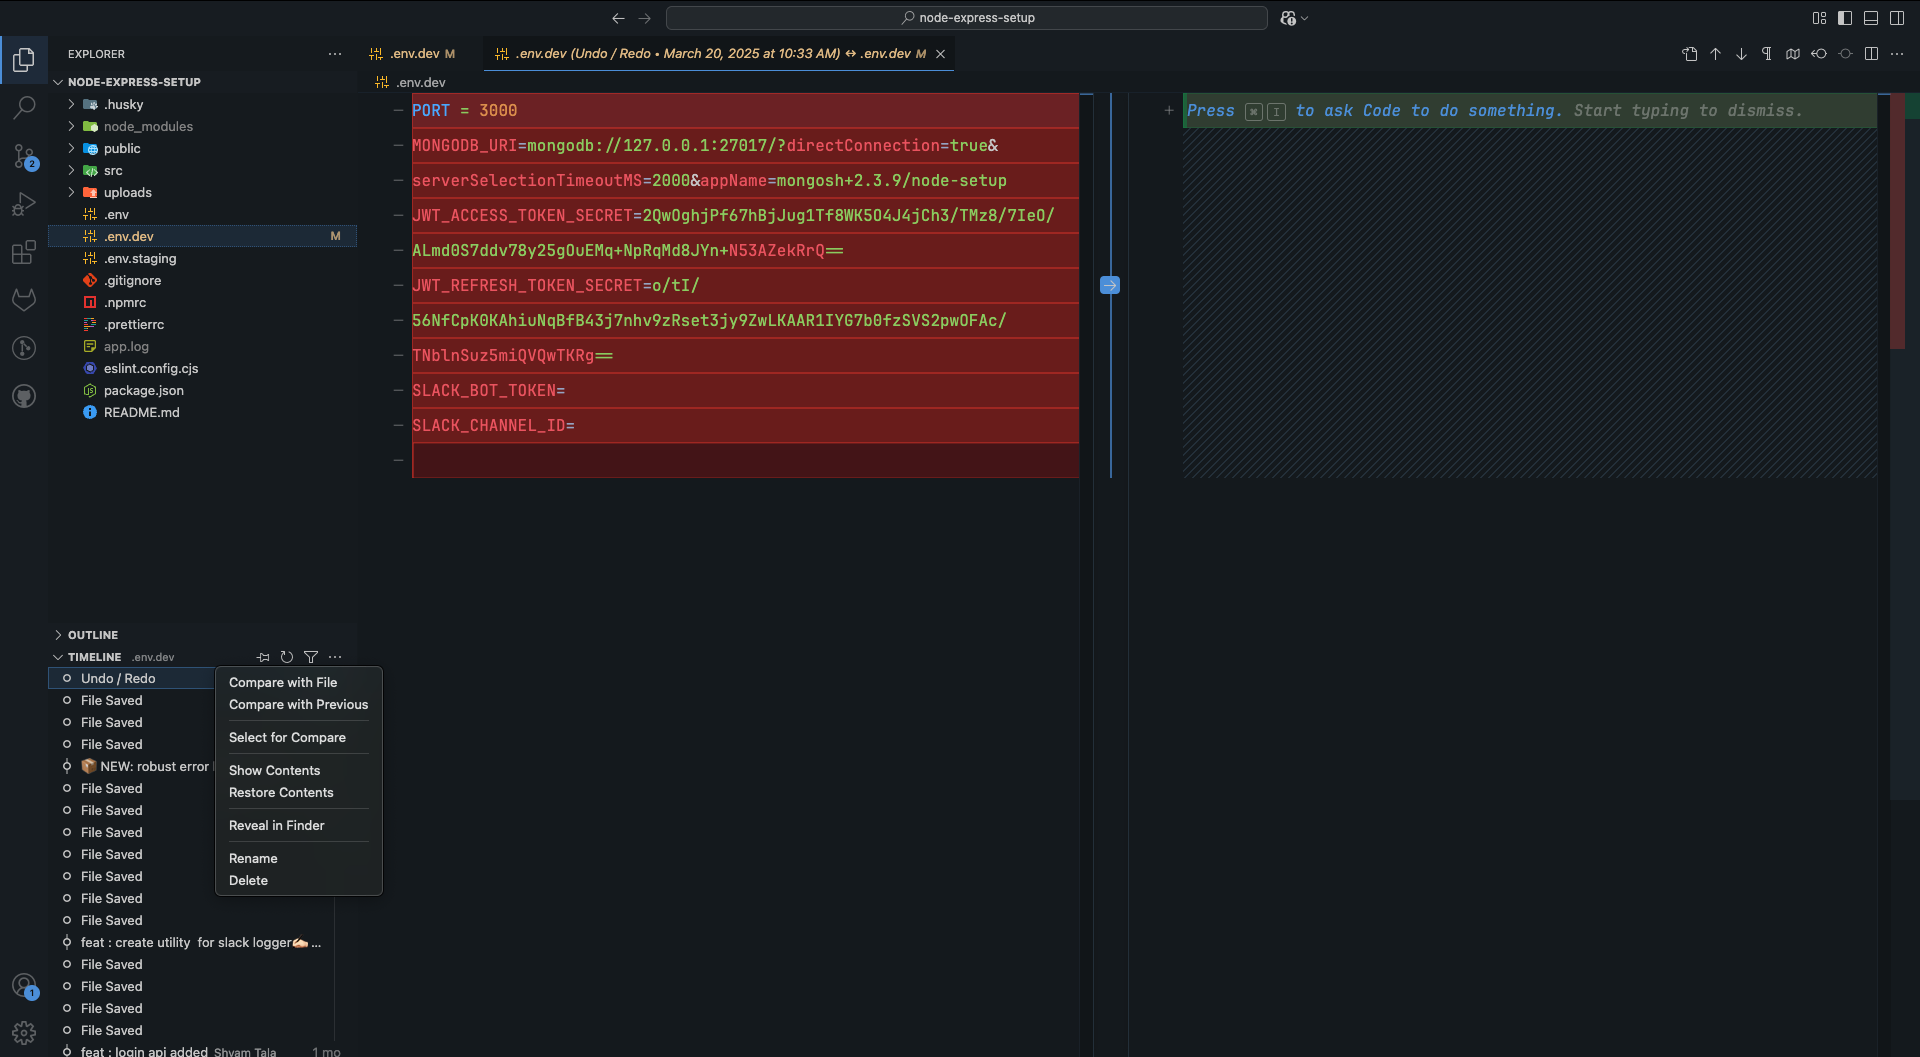
Task: Open Timeline panel more actions ellipsis
Action: 335,657
